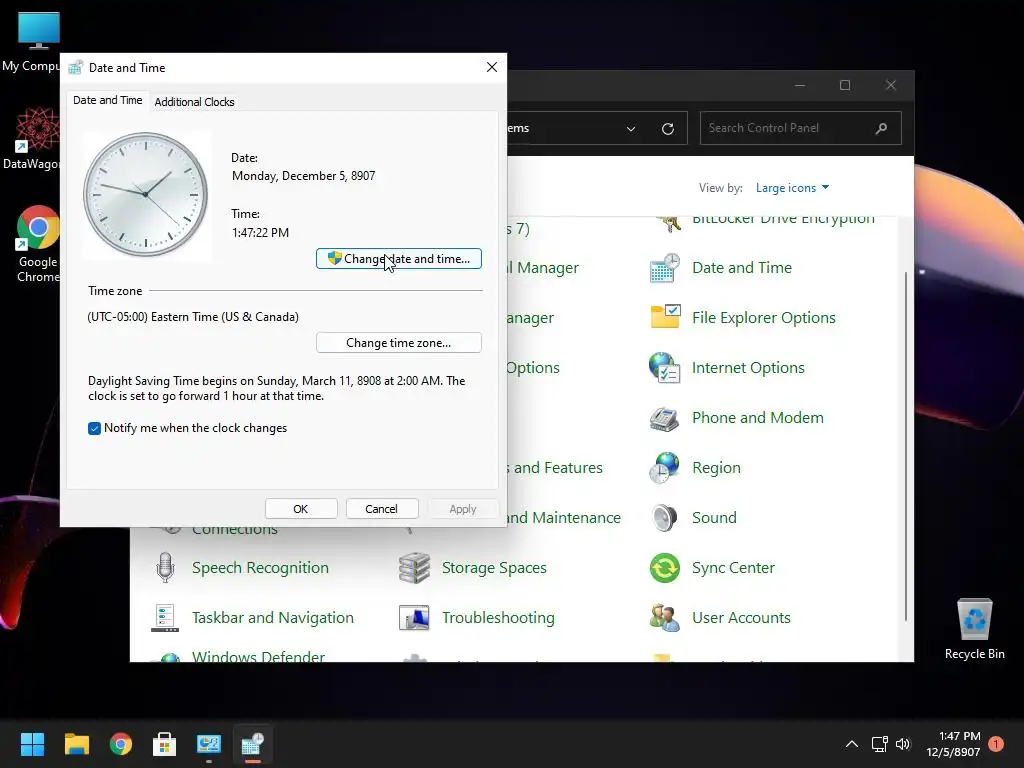Open the Sync Center icon
1024x768 pixels.
(664, 568)
